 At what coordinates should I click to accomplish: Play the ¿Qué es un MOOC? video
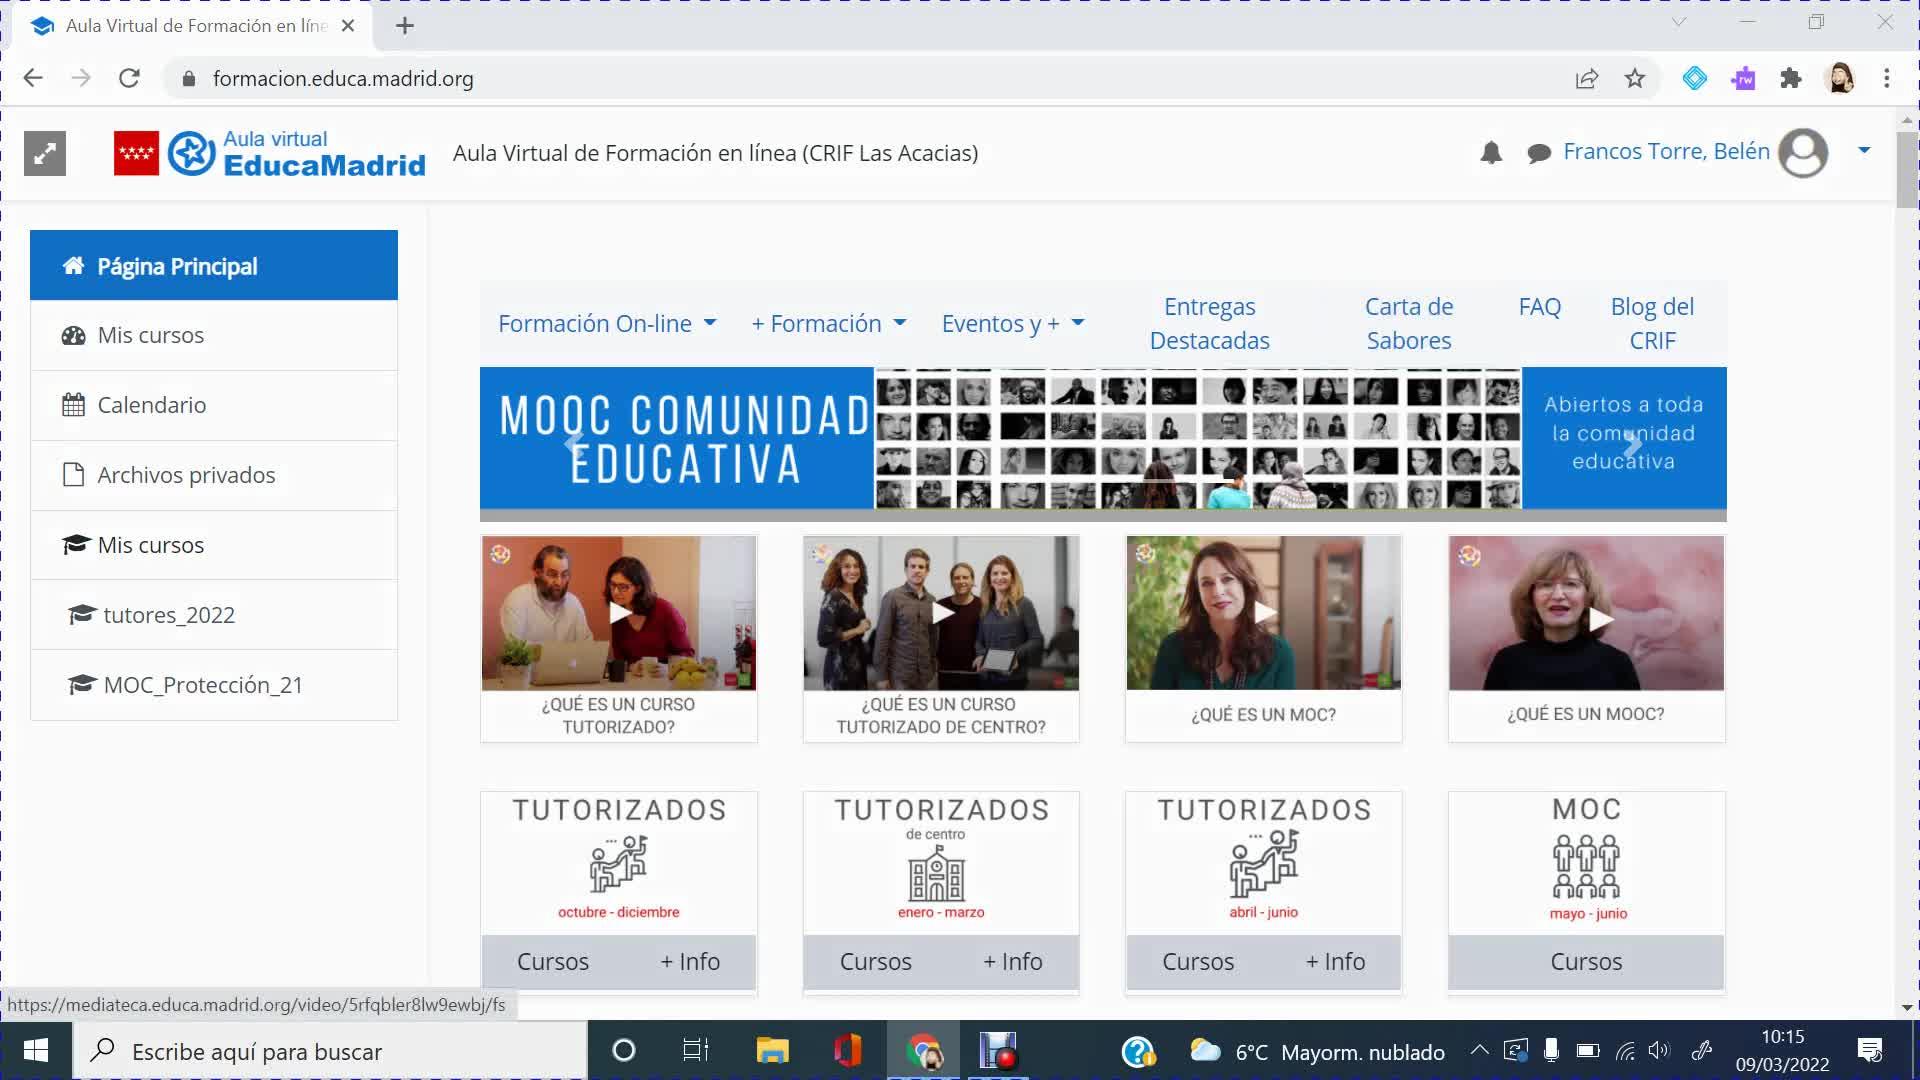(x=1599, y=619)
